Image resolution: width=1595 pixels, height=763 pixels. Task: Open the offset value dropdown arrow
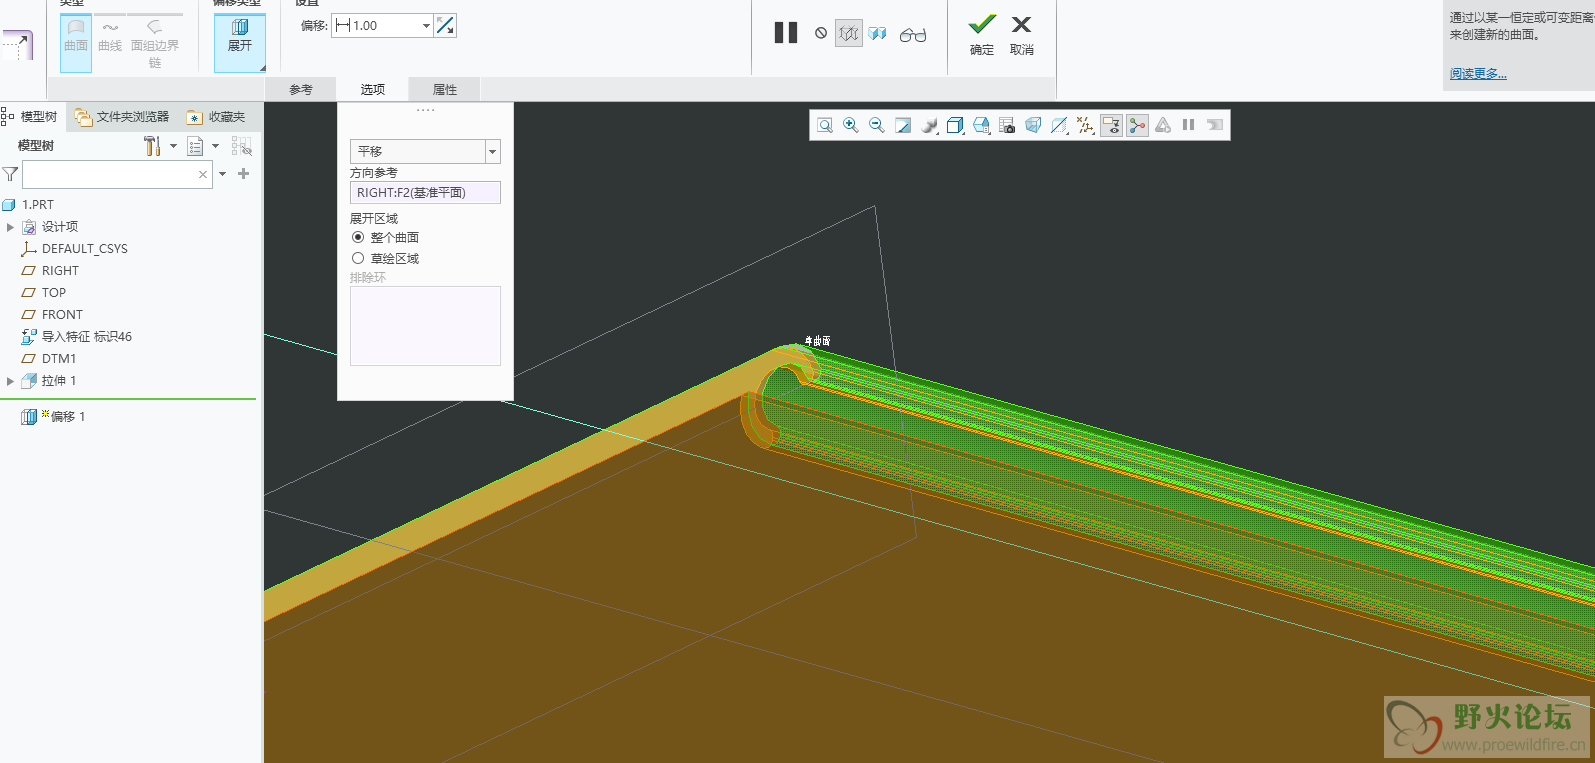(427, 26)
